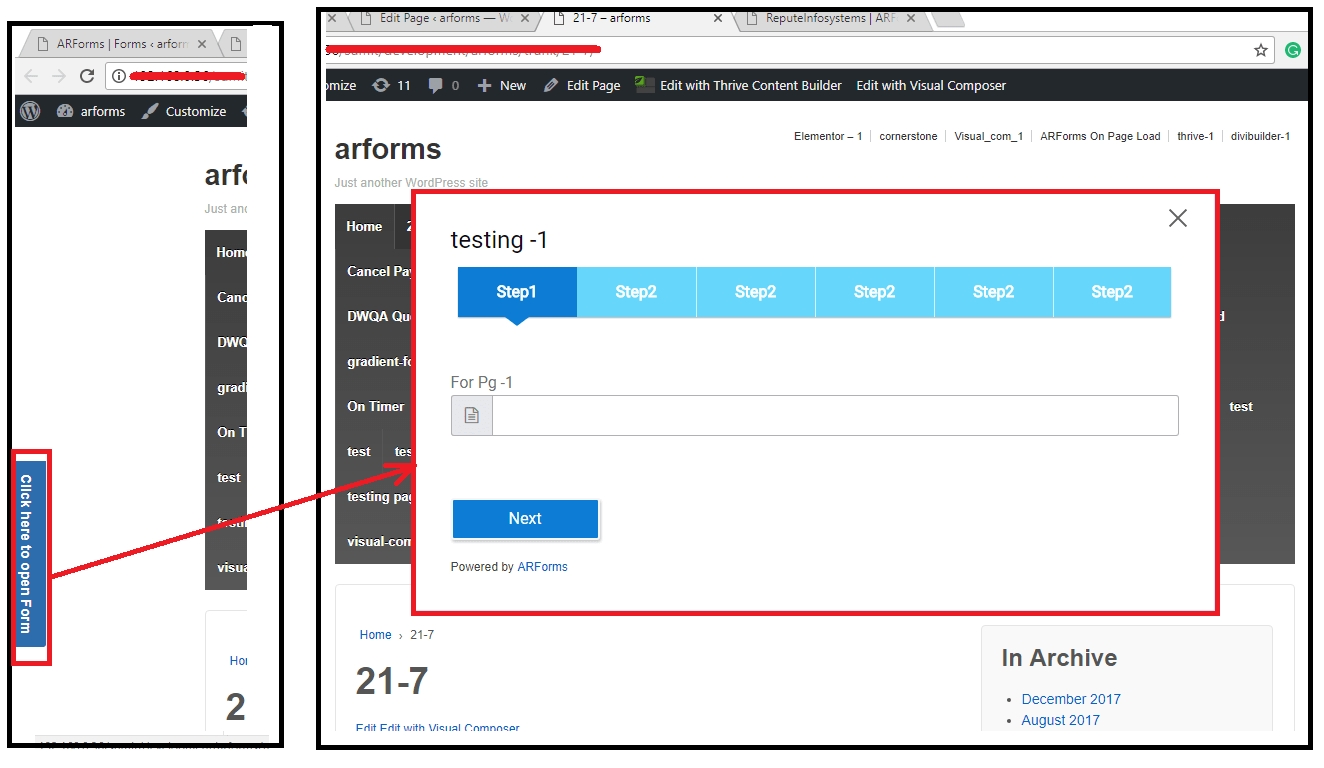
Task: Click the WordPress logo in admin bar
Action: (x=31, y=111)
